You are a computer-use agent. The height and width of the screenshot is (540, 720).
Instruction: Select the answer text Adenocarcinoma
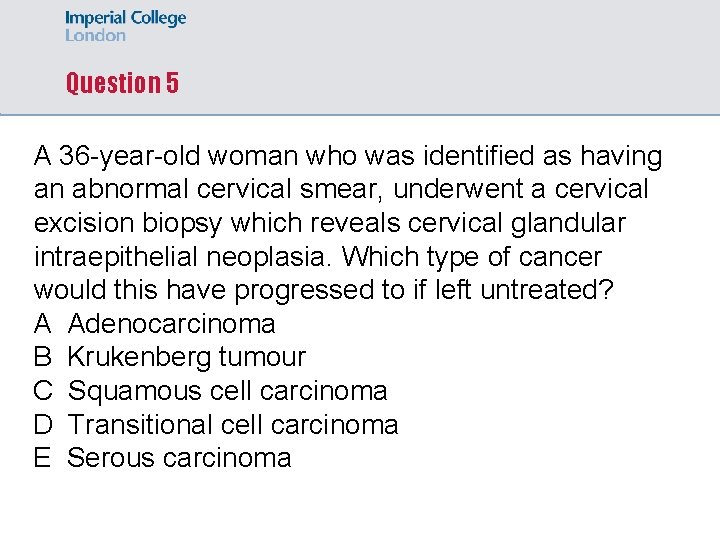171,324
